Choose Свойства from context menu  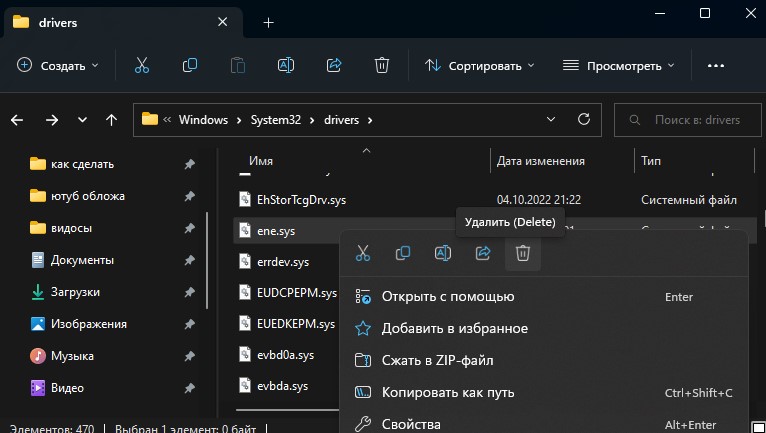click(544, 423)
